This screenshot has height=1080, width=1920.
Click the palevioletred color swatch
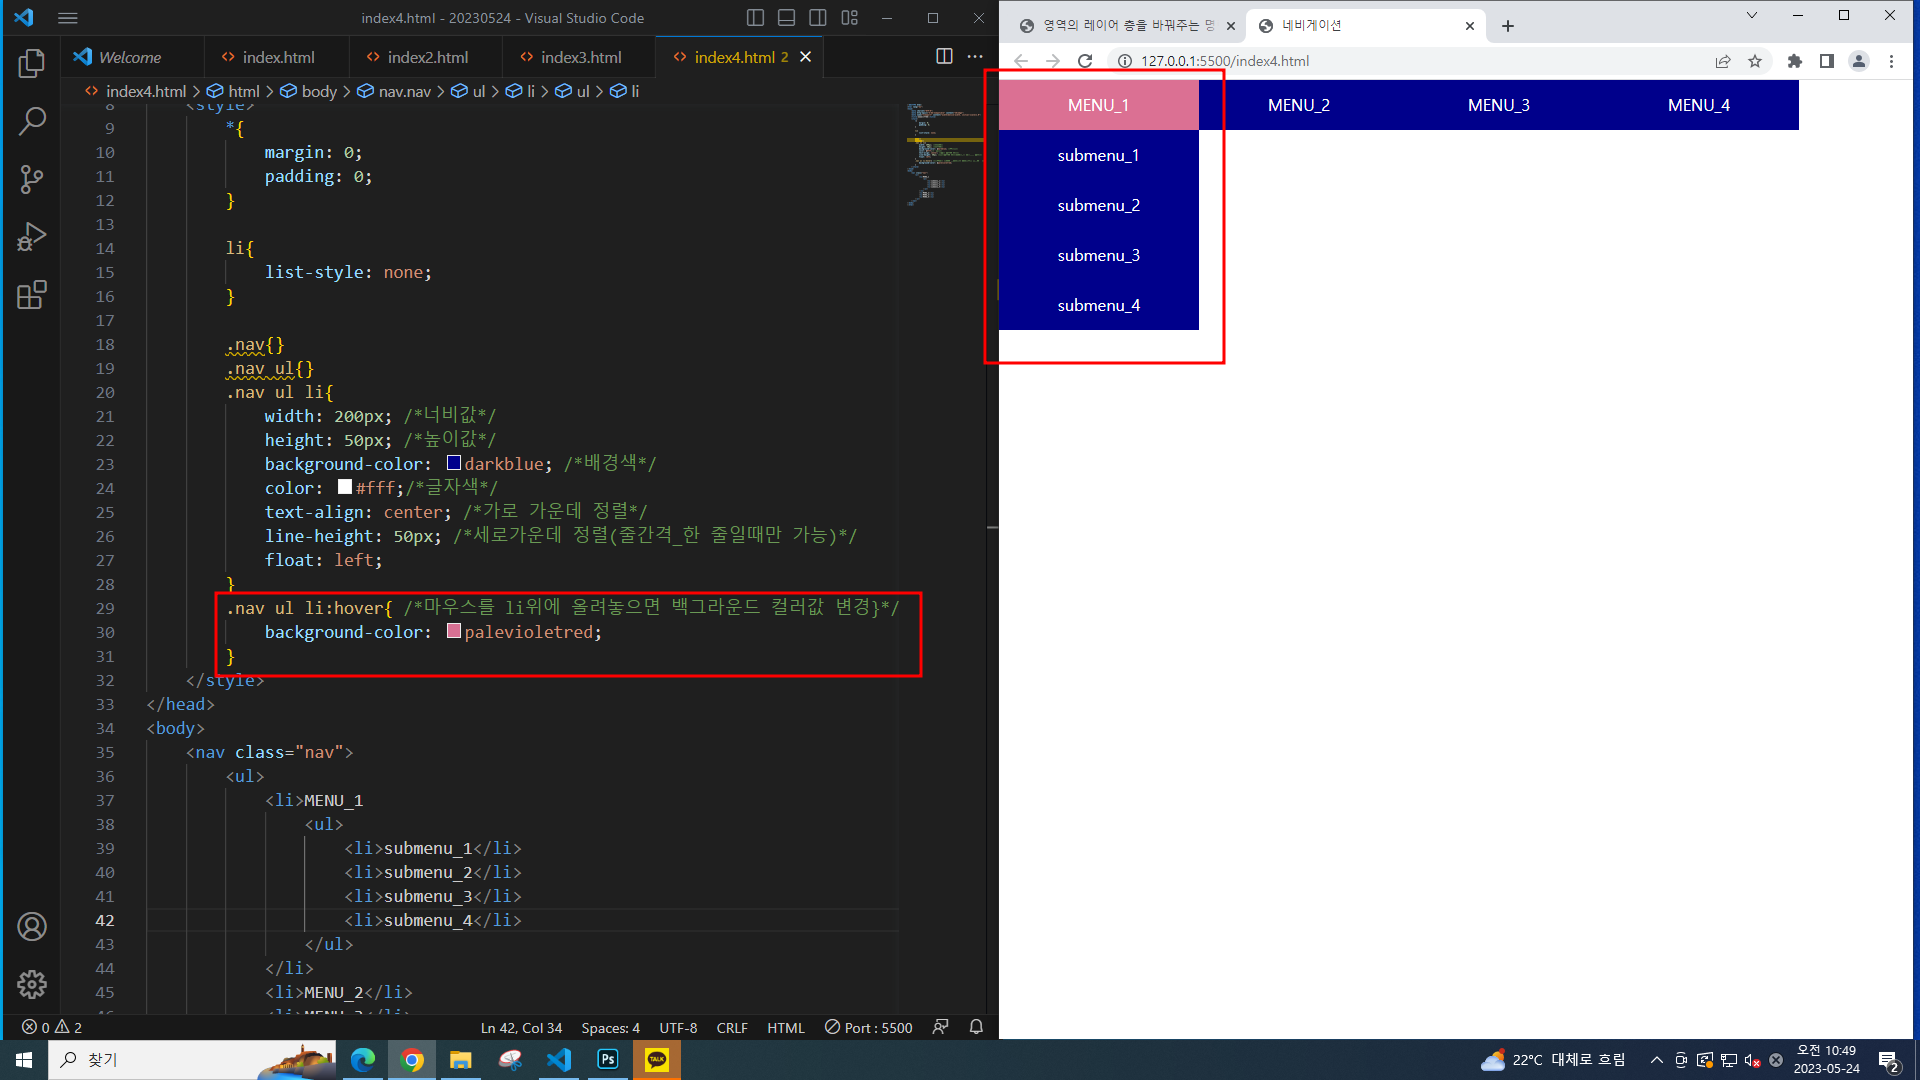[x=453, y=632]
